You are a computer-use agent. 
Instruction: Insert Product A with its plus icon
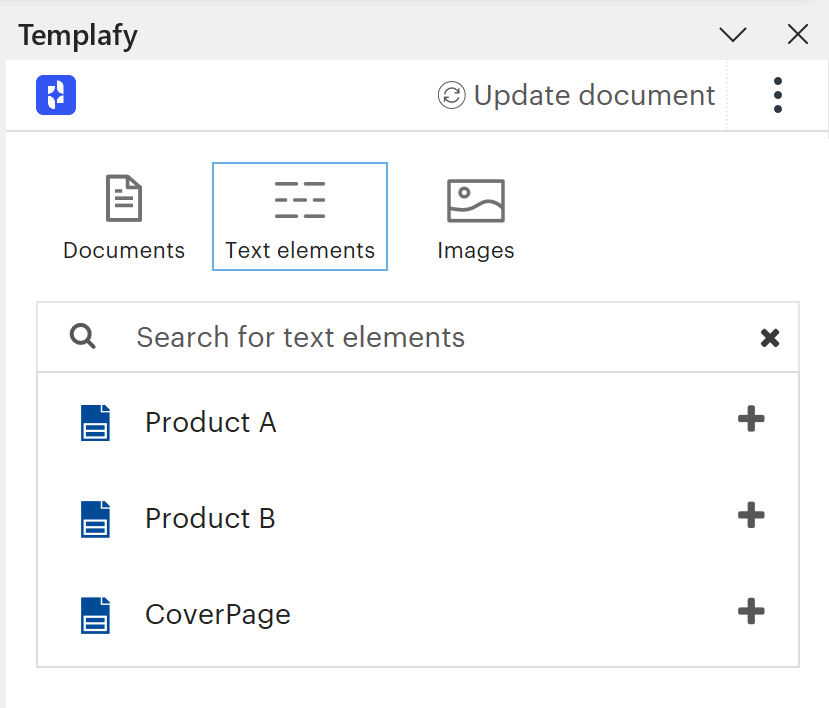[751, 419]
